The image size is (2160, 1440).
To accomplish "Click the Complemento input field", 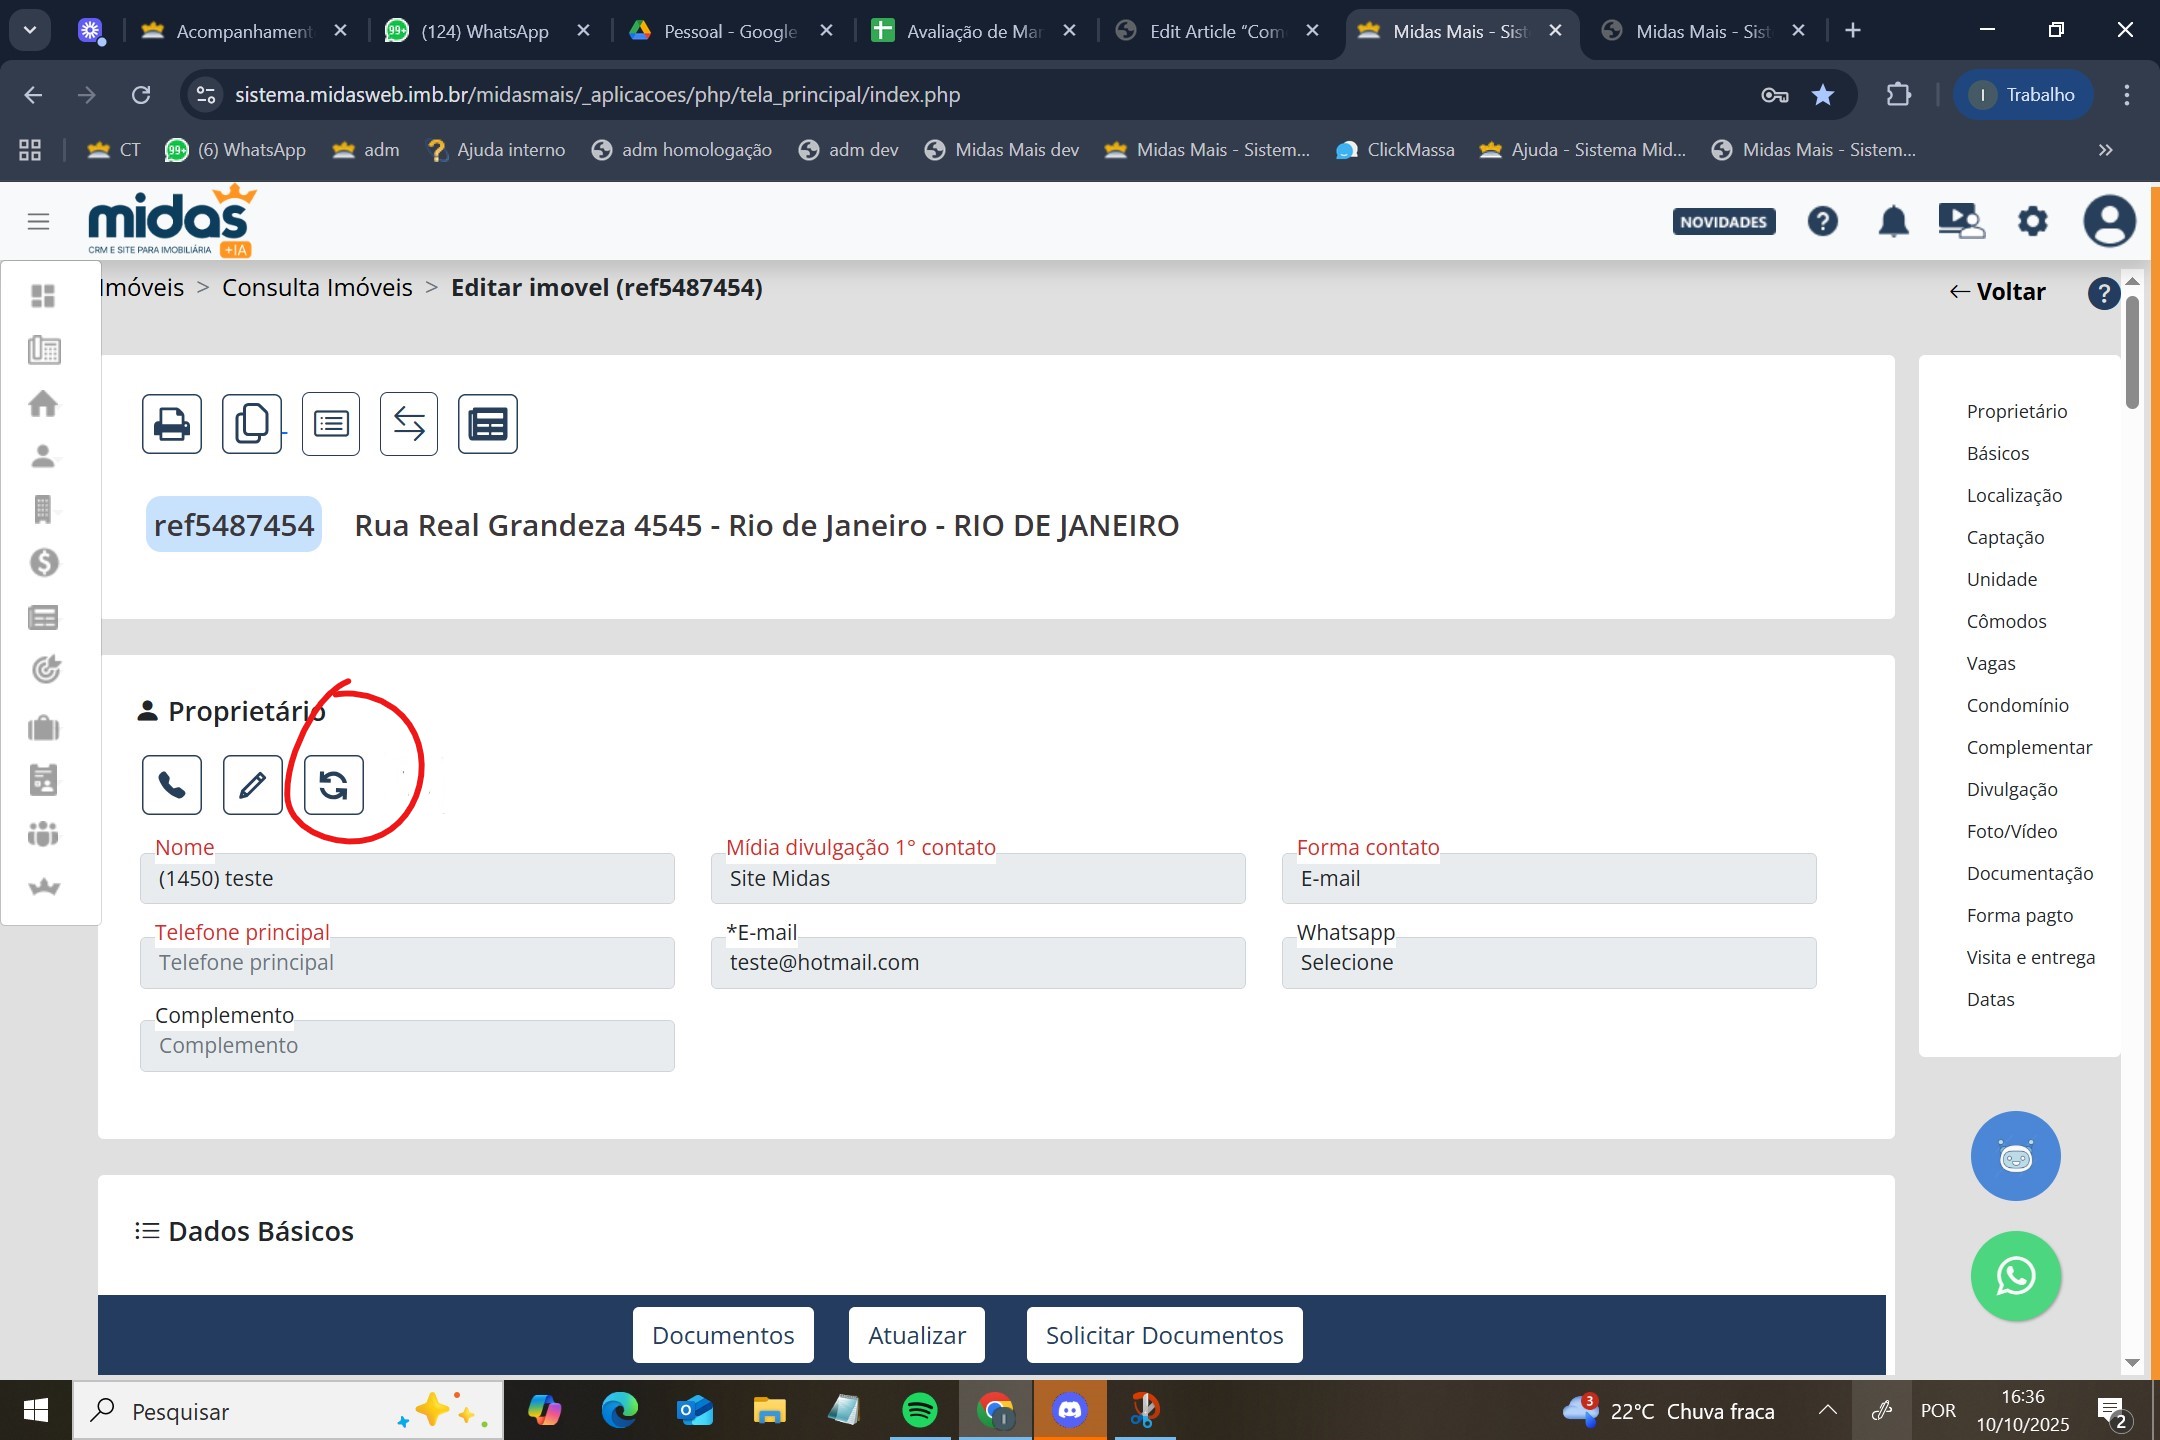I will pos(407,1046).
